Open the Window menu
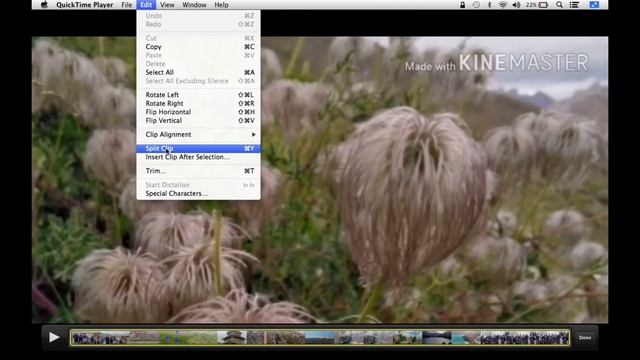The height and width of the screenshot is (360, 640). [x=194, y=5]
